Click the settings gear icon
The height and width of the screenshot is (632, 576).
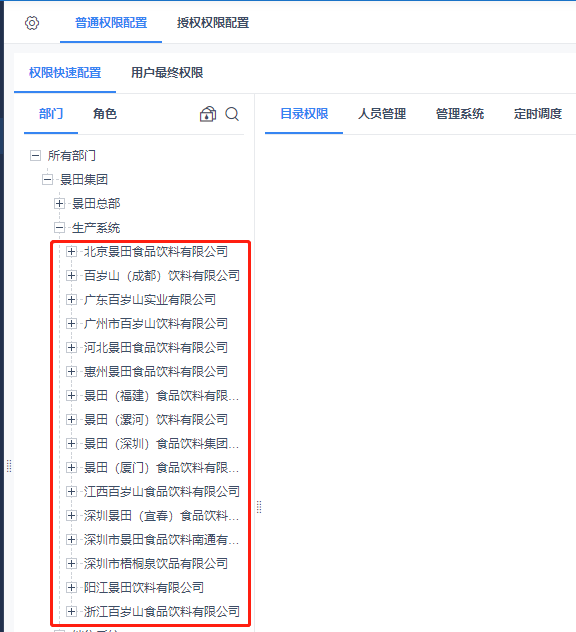click(32, 23)
